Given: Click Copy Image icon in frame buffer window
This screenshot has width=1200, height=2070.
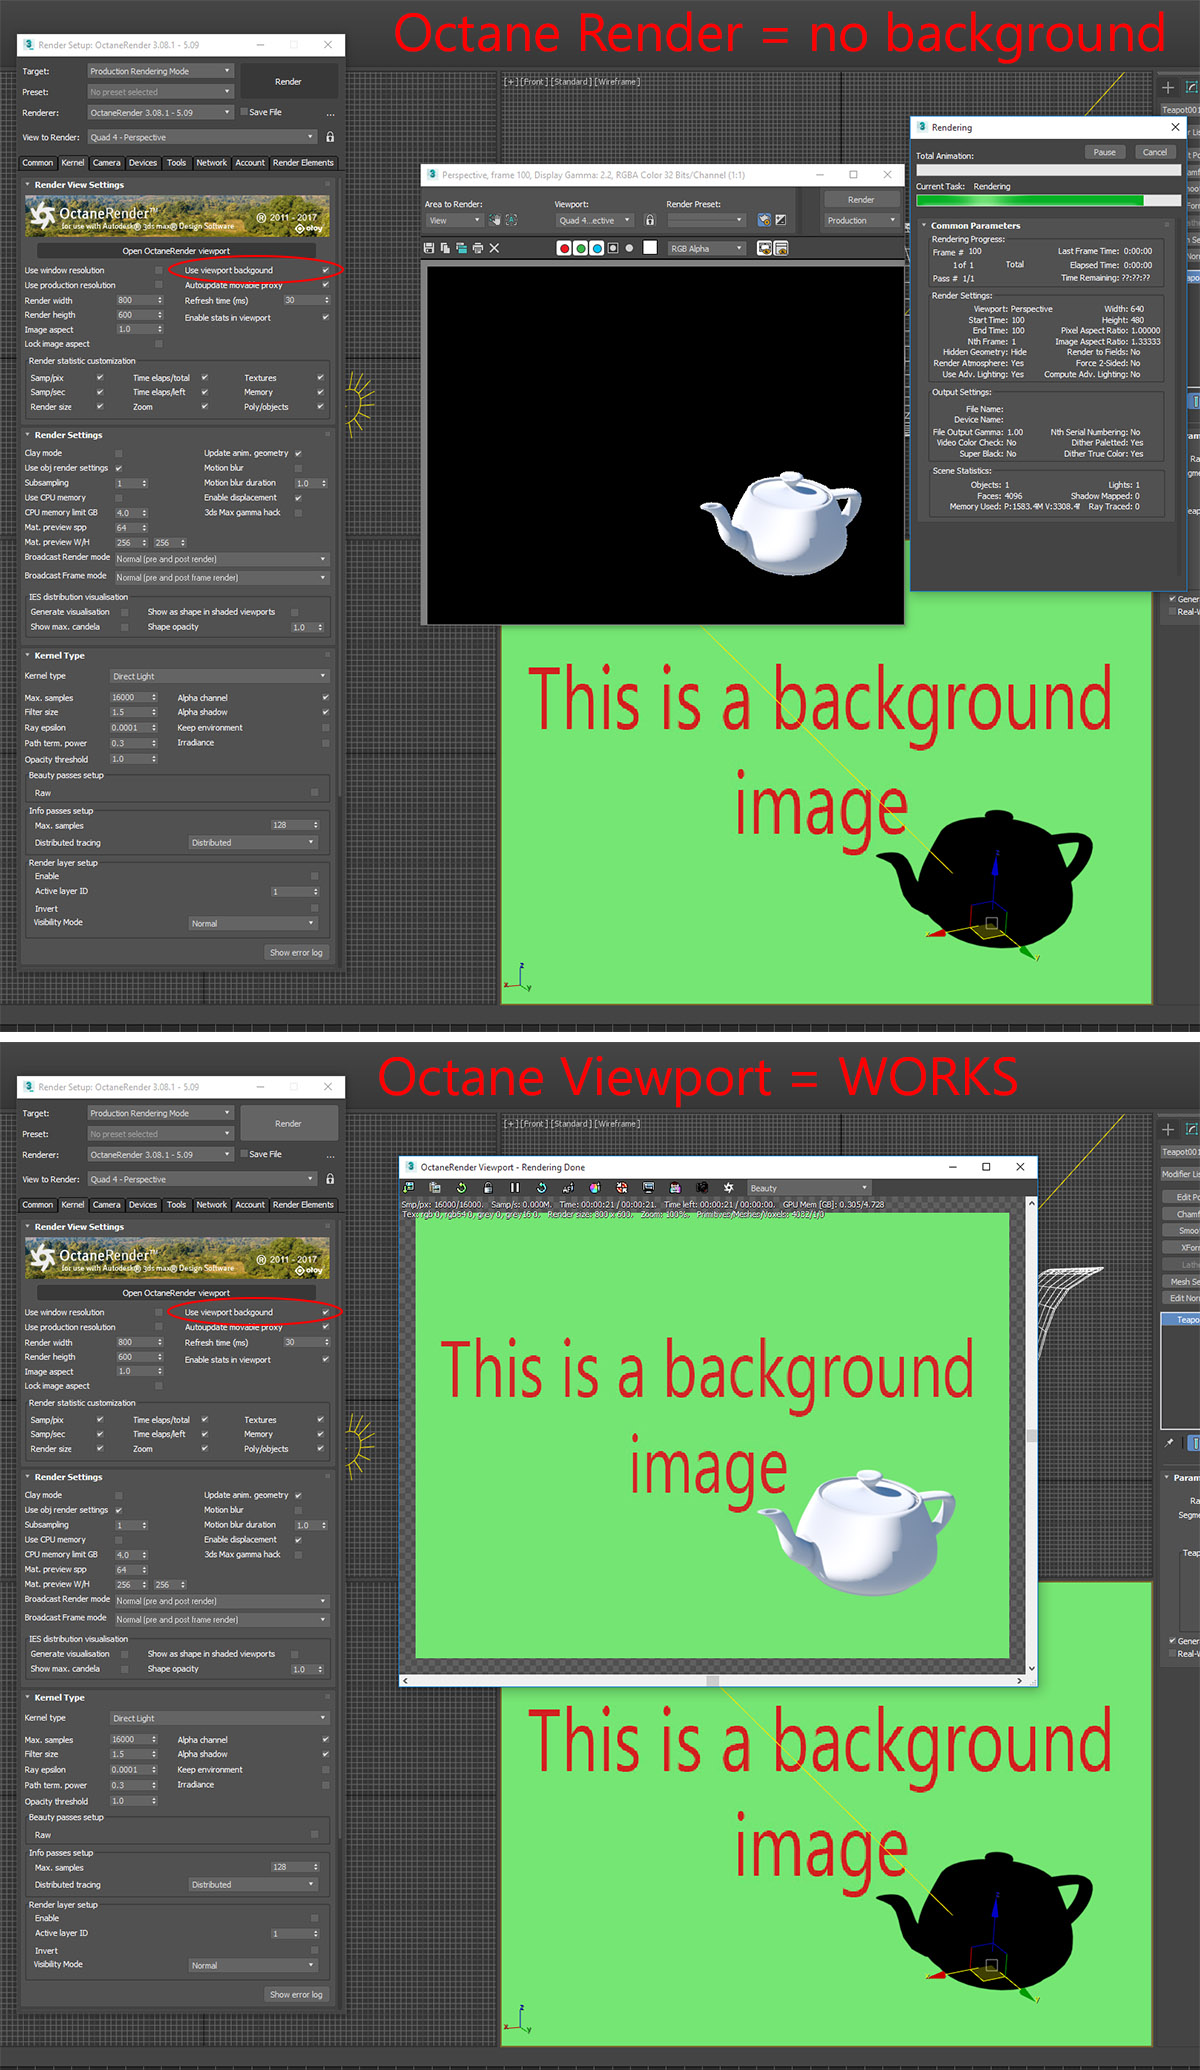Looking at the screenshot, I should pos(445,248).
